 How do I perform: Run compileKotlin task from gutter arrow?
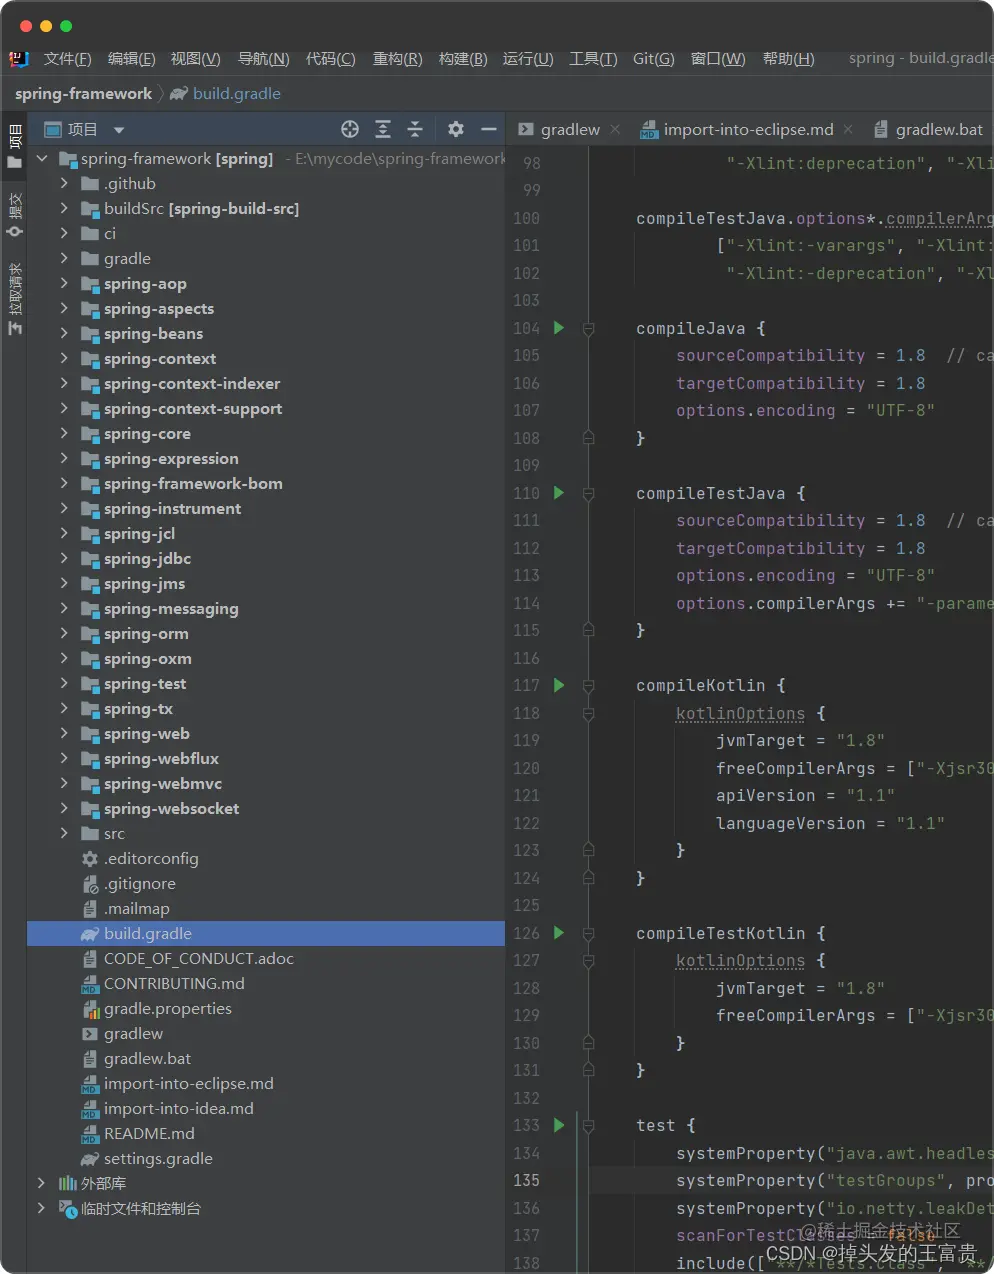(x=559, y=685)
